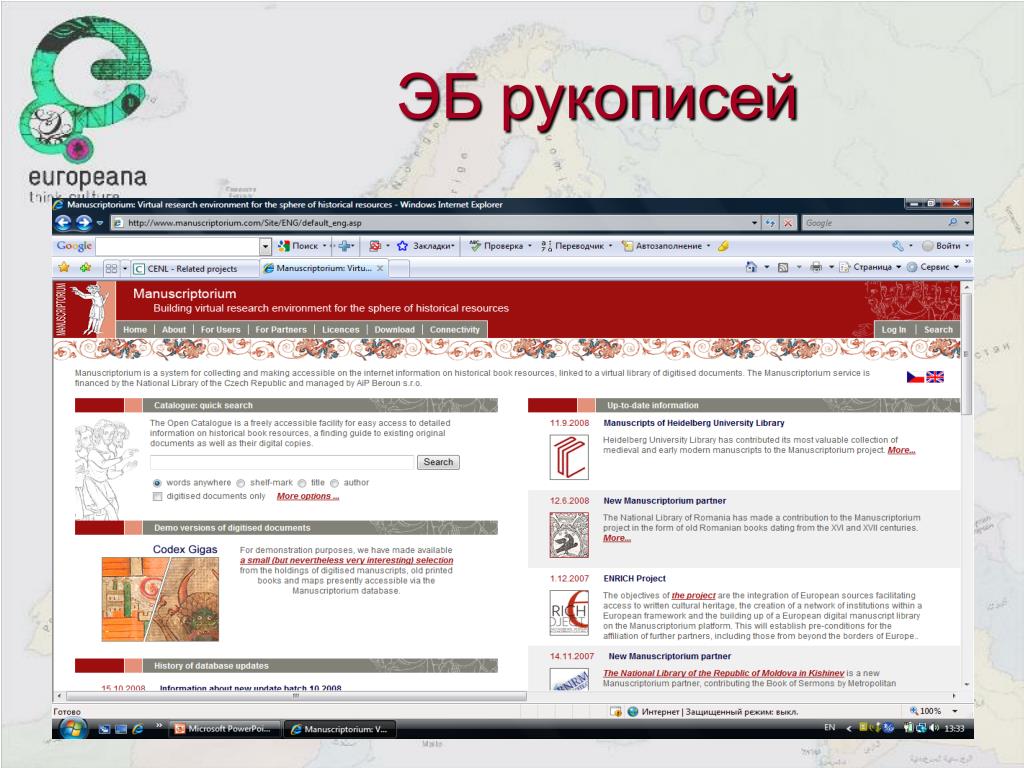This screenshot has height=768, width=1024.
Task: Click the Czech flag language icon
Action: (915, 377)
